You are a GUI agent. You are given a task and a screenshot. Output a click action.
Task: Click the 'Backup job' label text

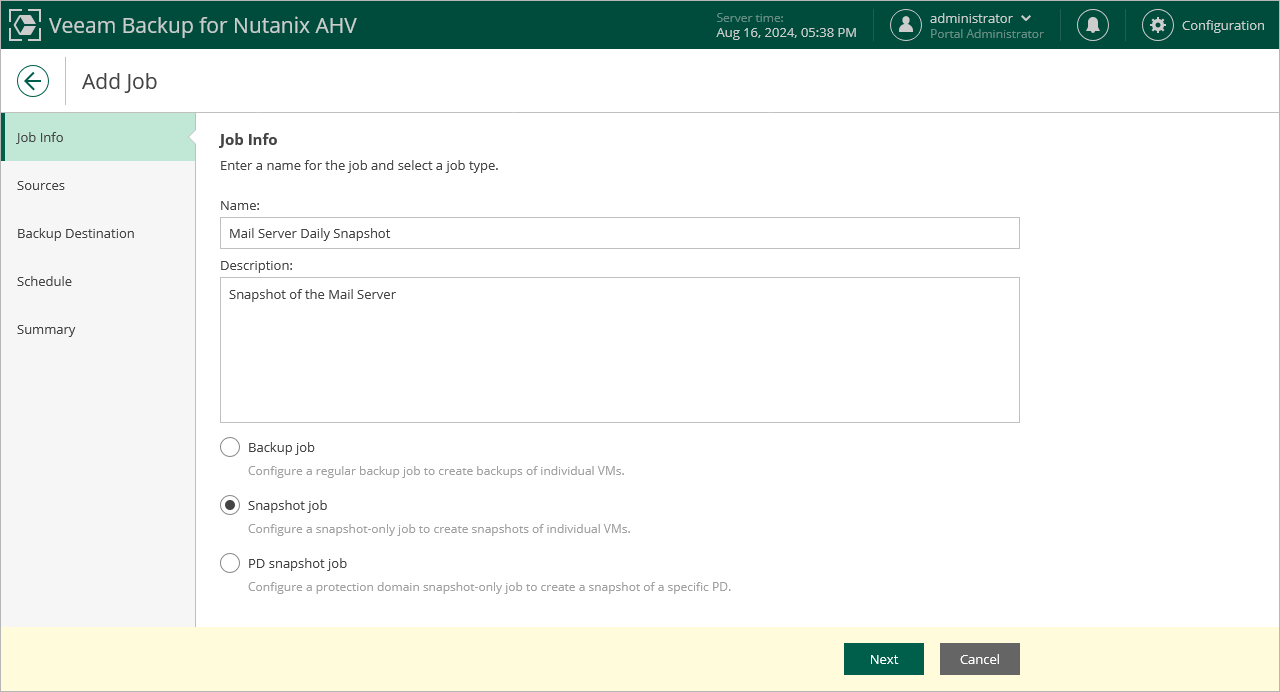pyautogui.click(x=281, y=447)
